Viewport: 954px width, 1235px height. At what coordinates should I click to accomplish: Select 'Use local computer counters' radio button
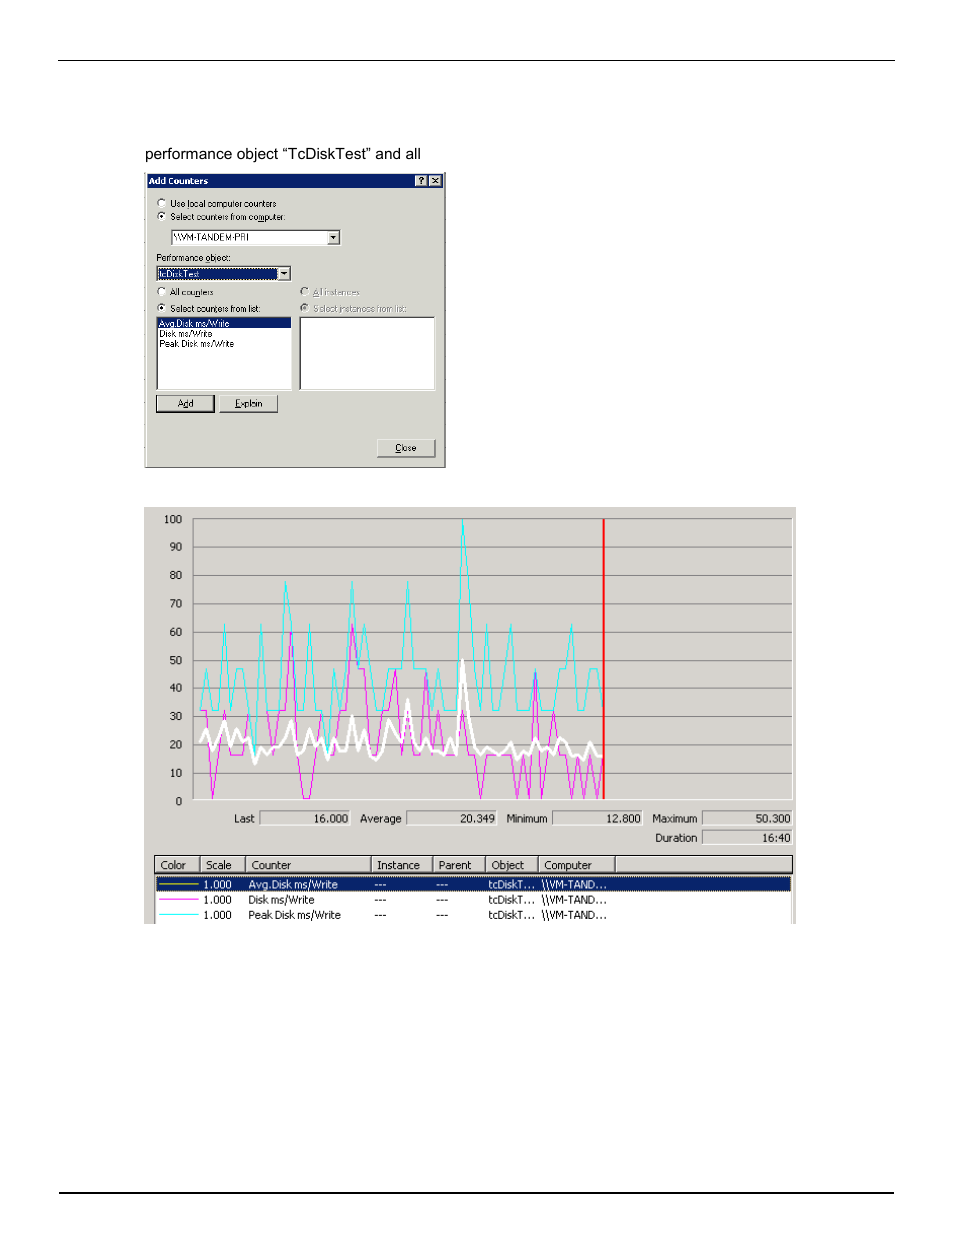(x=161, y=203)
